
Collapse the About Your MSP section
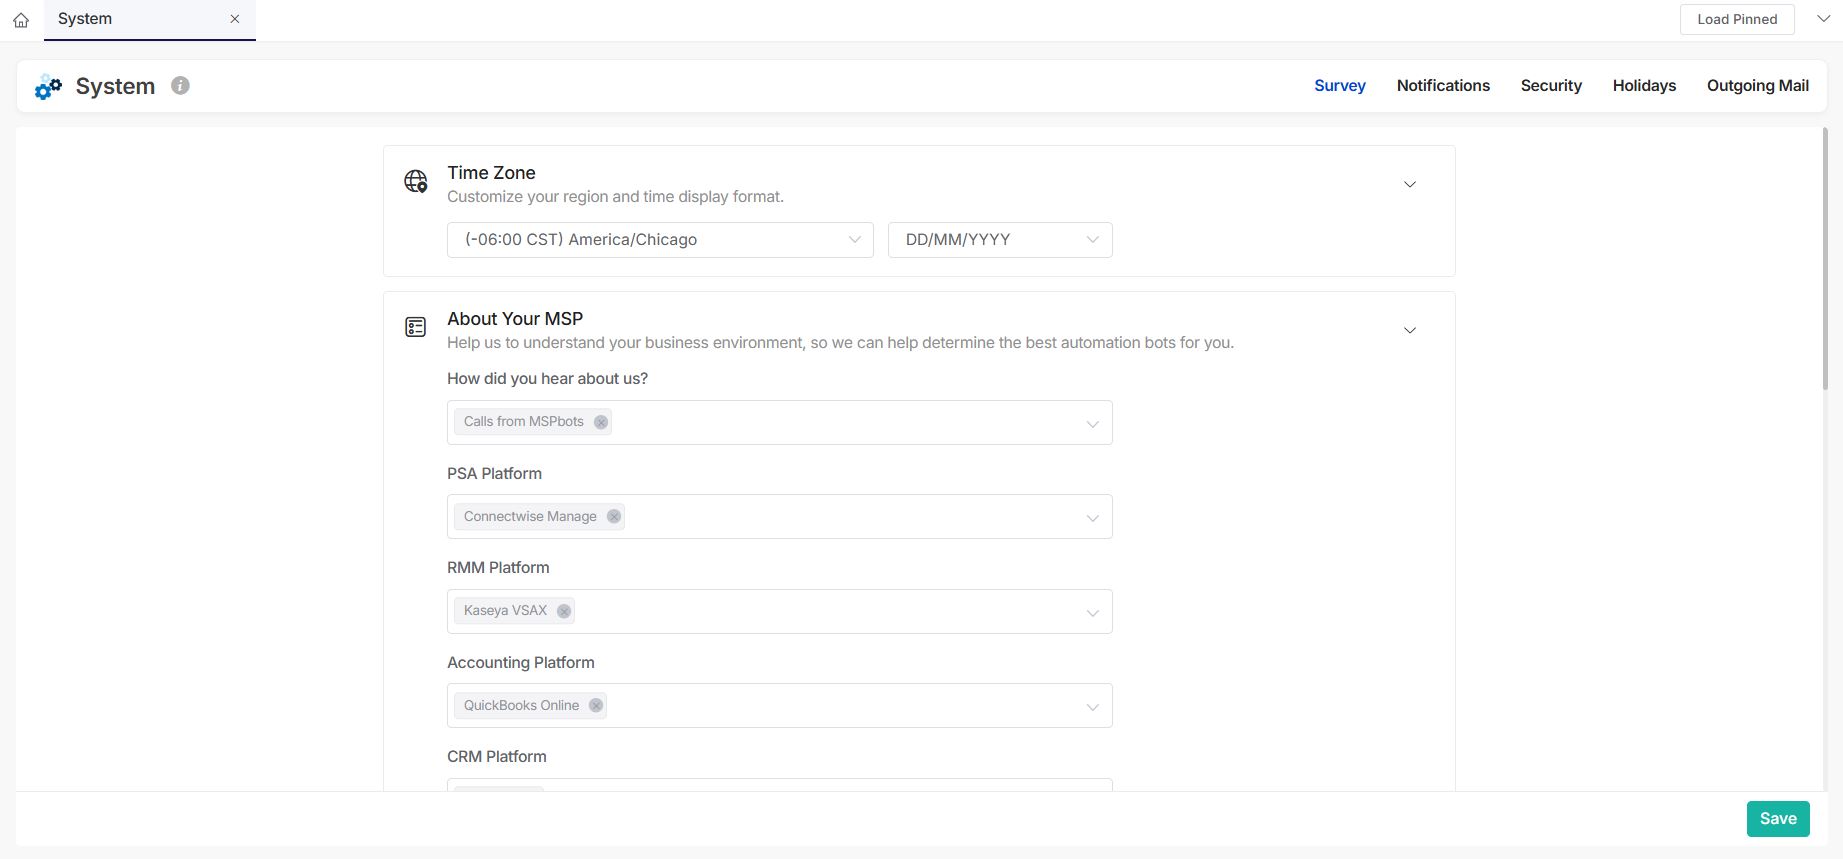coord(1409,330)
